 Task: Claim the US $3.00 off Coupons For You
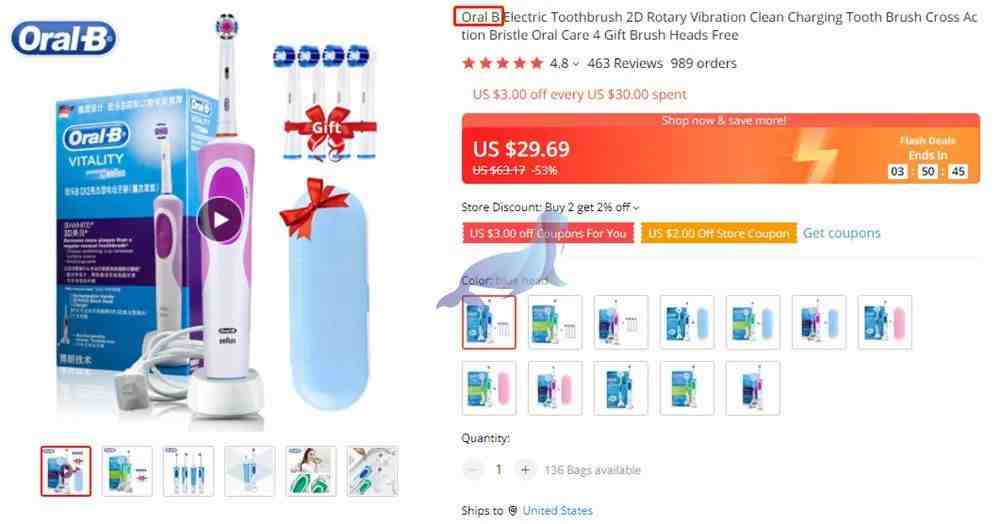pos(548,233)
